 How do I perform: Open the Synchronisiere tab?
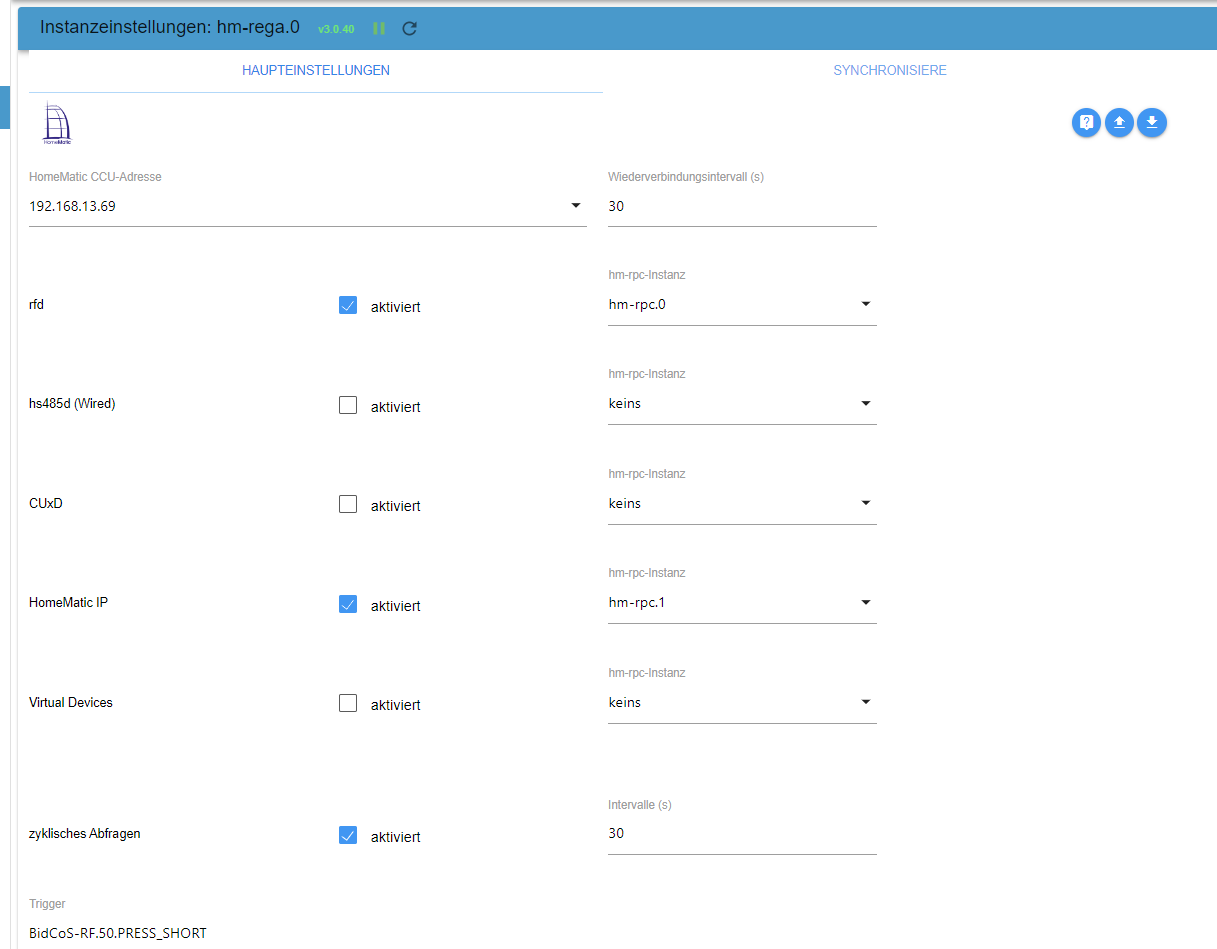890,71
